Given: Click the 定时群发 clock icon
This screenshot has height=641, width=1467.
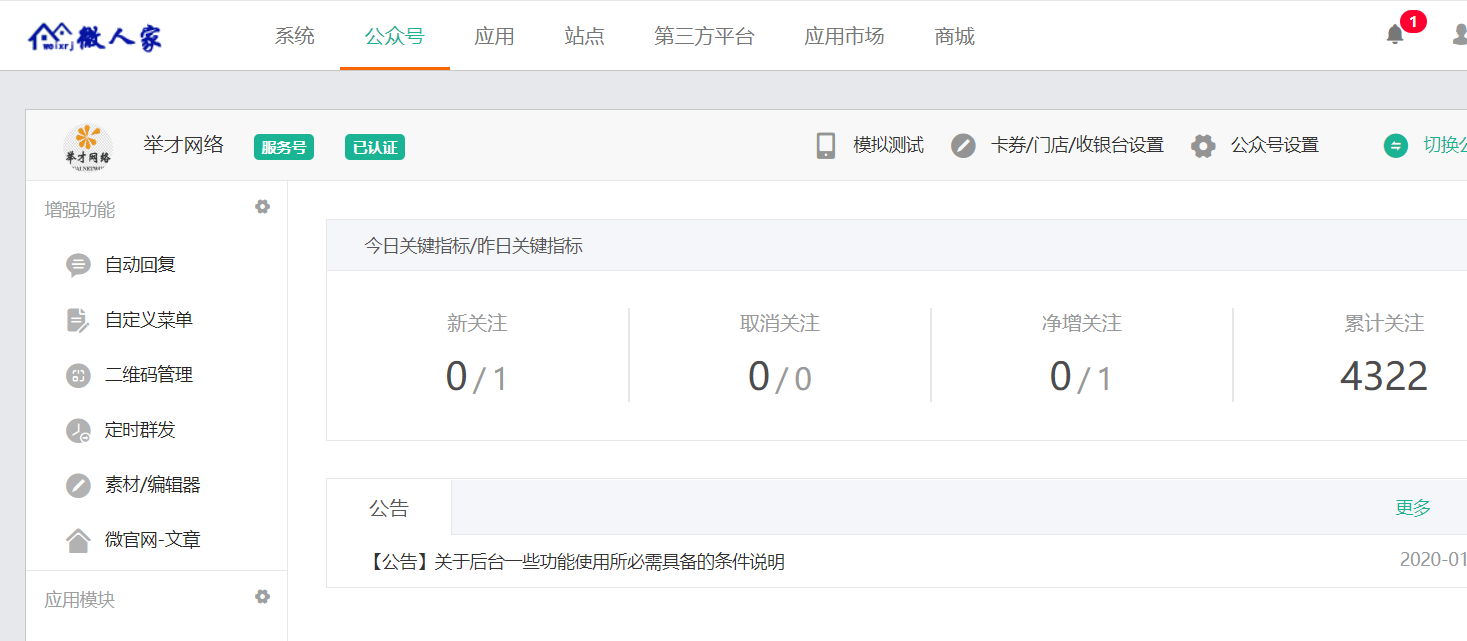Looking at the screenshot, I should [78, 431].
